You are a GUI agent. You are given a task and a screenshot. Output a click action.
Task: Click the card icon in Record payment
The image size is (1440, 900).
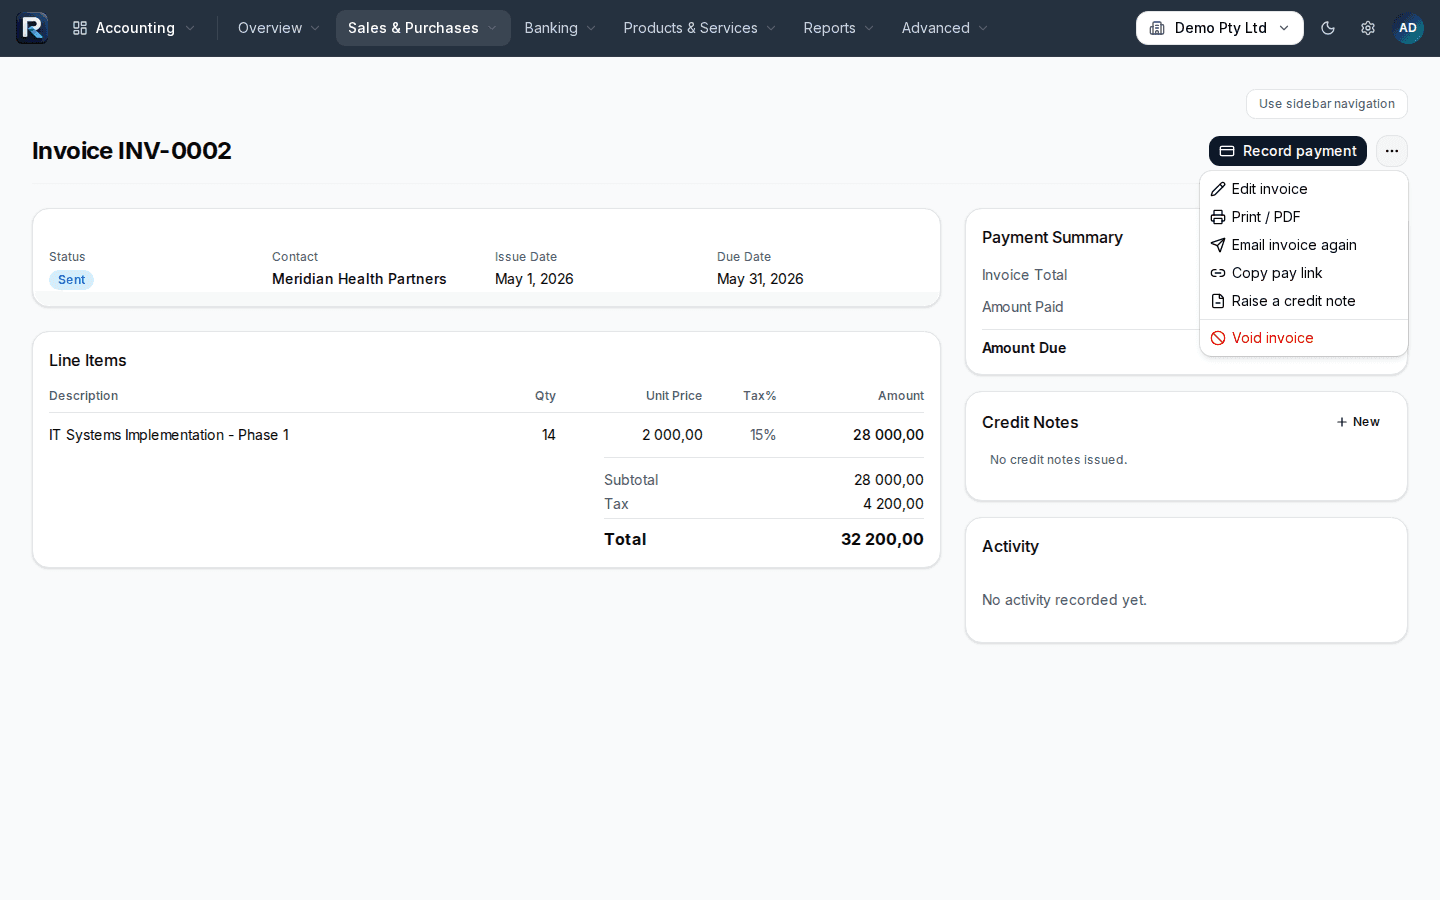point(1227,151)
